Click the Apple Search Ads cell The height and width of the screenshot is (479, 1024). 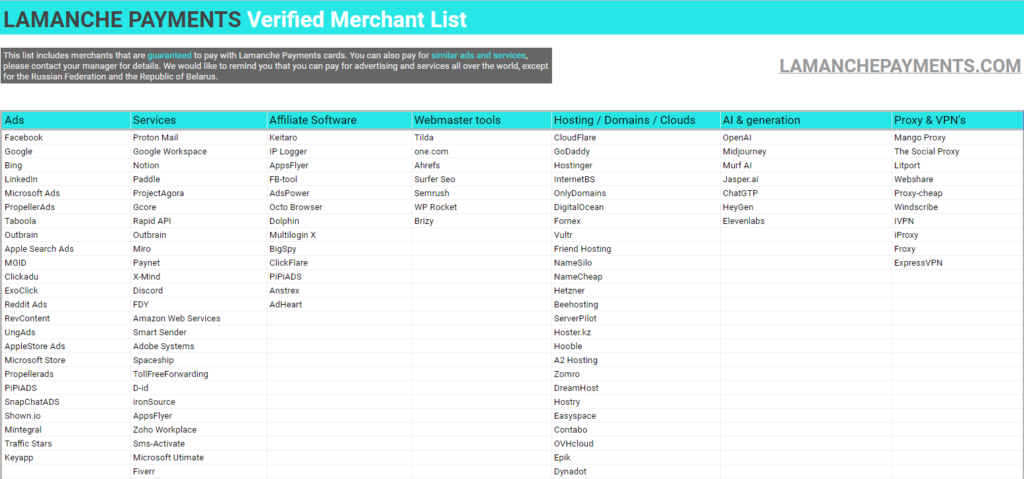(65, 249)
